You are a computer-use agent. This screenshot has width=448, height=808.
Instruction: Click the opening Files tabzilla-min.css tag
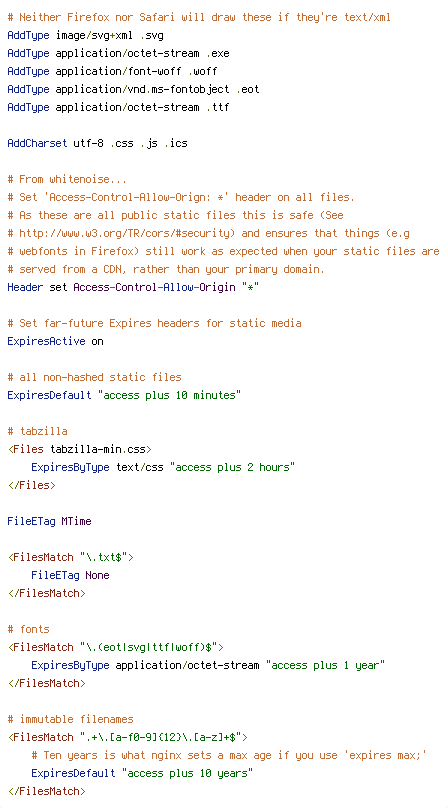[x=80, y=449]
